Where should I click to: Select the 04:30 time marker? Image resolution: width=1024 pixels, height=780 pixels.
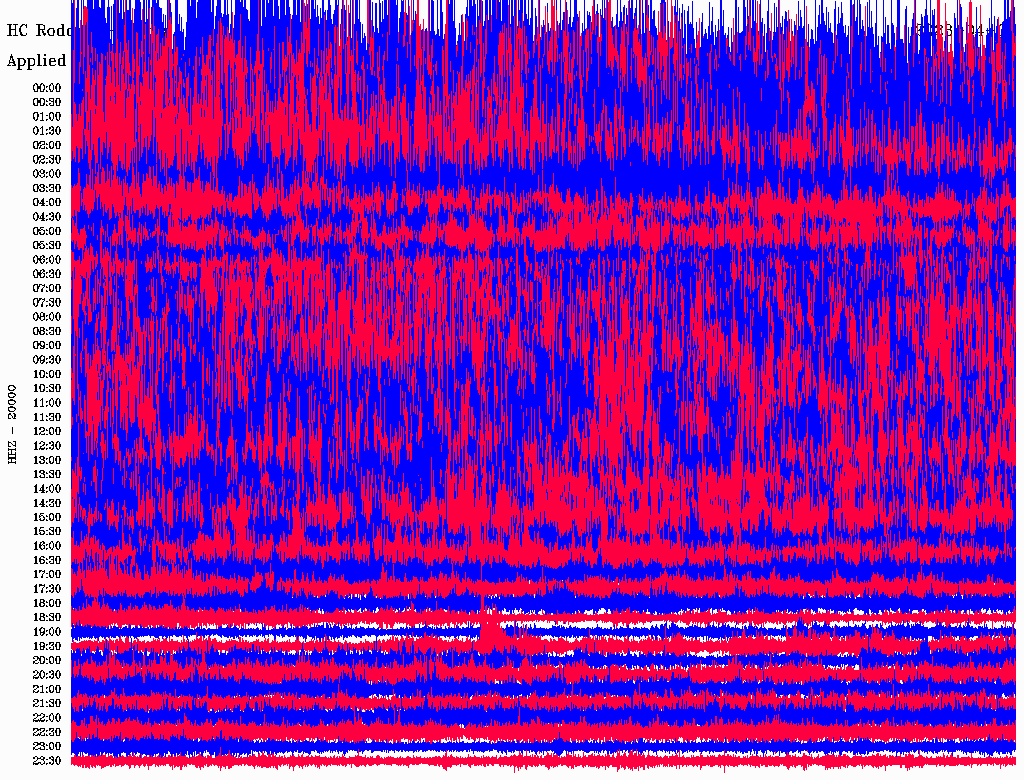[47, 216]
